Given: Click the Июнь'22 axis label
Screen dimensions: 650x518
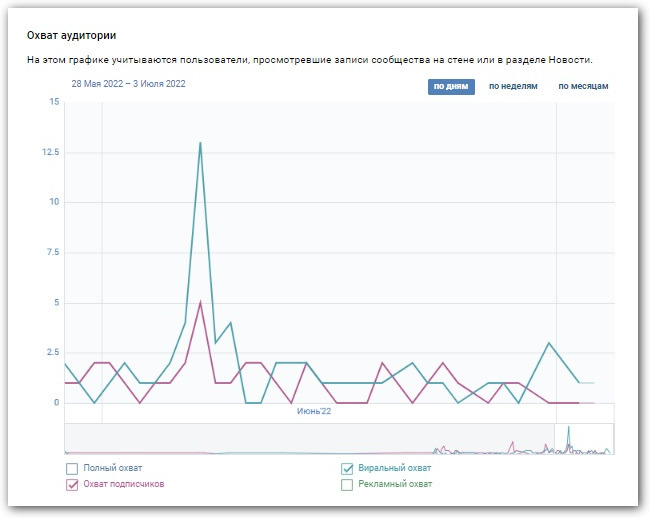Looking at the screenshot, I should click(x=313, y=410).
